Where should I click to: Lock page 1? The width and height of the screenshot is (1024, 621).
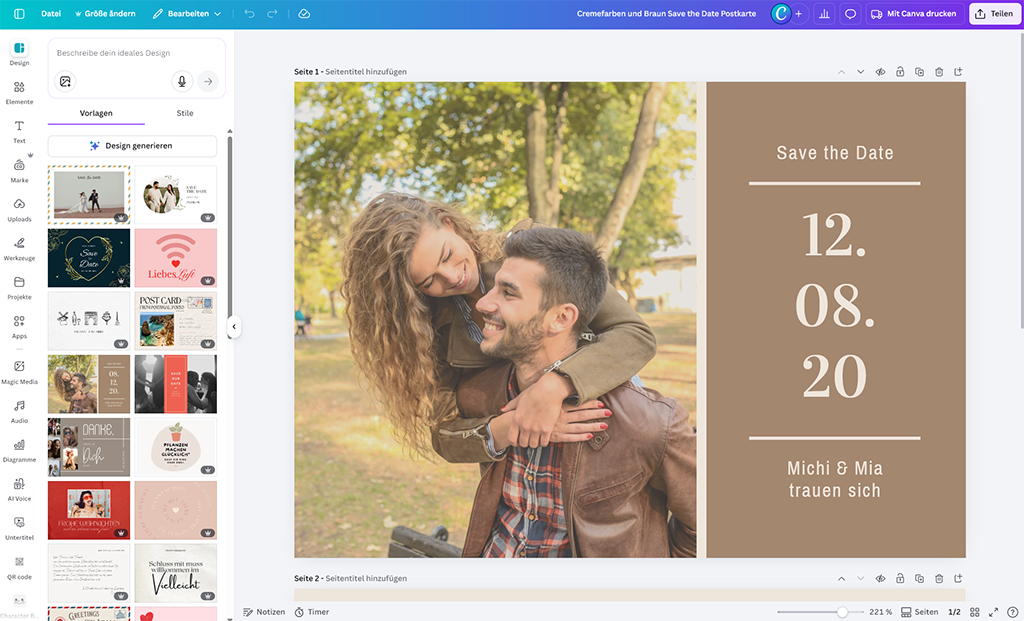click(x=900, y=72)
